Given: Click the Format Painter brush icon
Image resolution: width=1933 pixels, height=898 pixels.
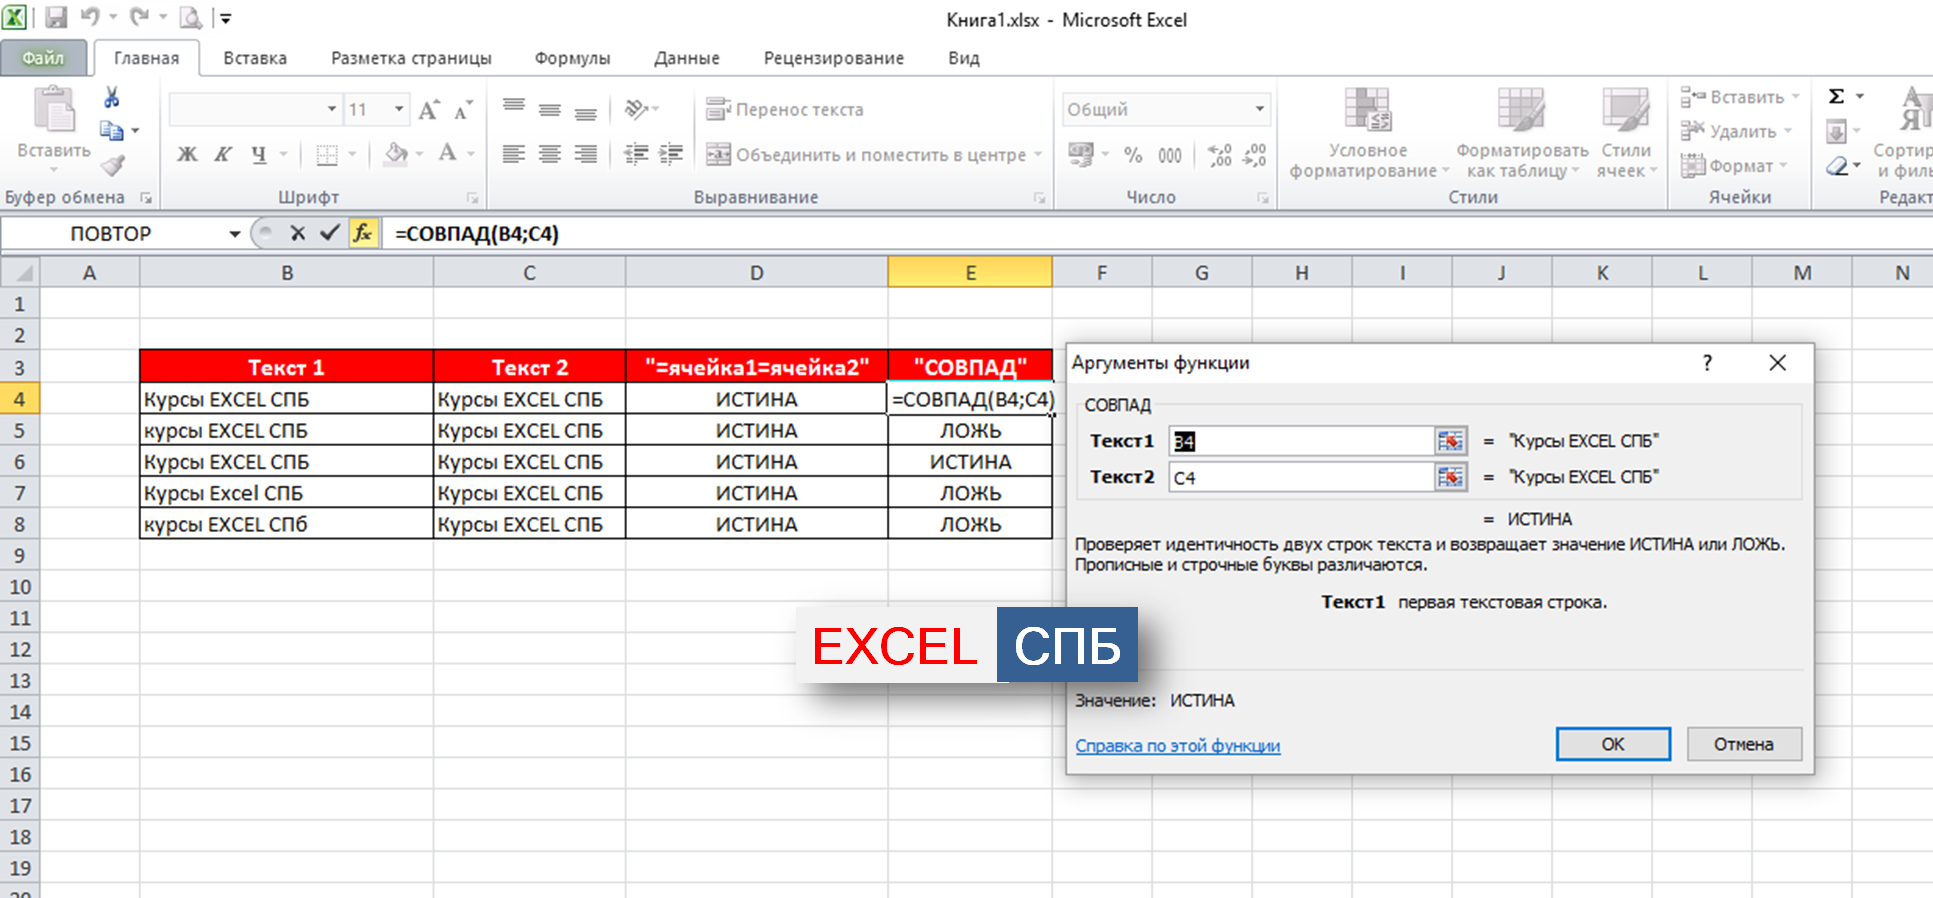Looking at the screenshot, I should pos(113,165).
